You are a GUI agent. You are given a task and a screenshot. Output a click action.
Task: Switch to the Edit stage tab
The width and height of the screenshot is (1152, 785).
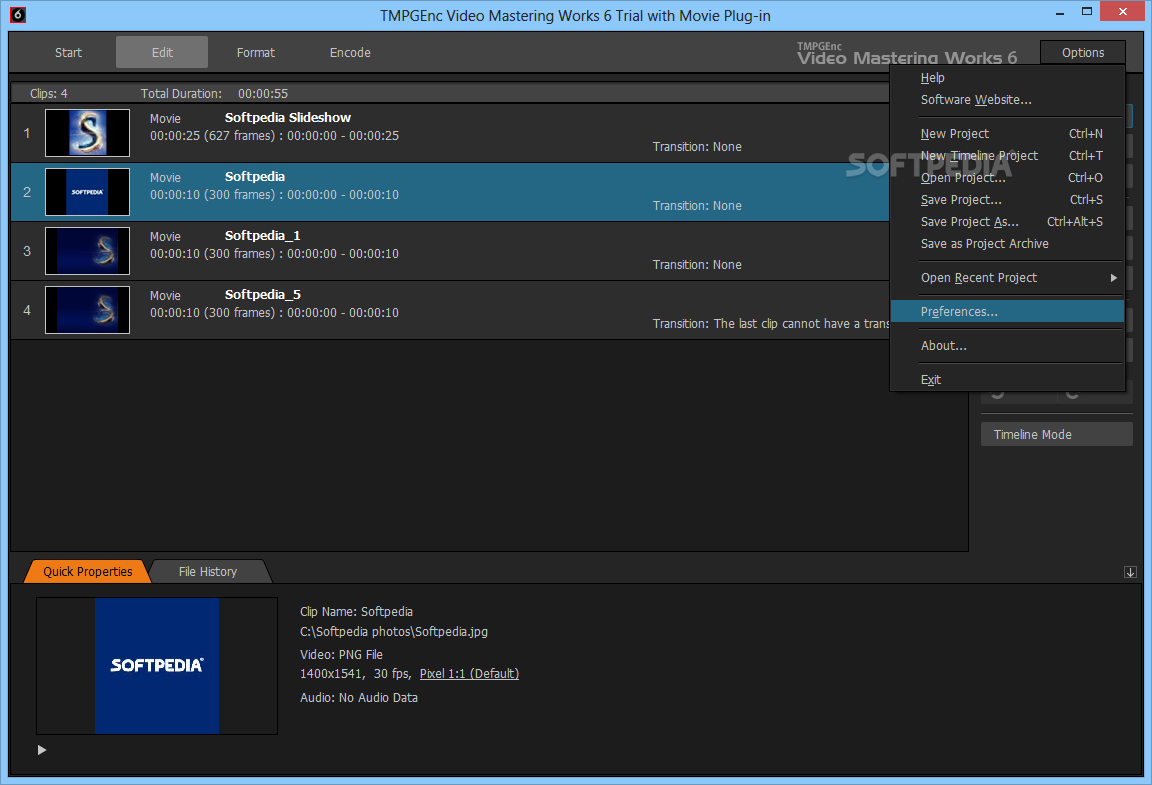click(x=162, y=52)
